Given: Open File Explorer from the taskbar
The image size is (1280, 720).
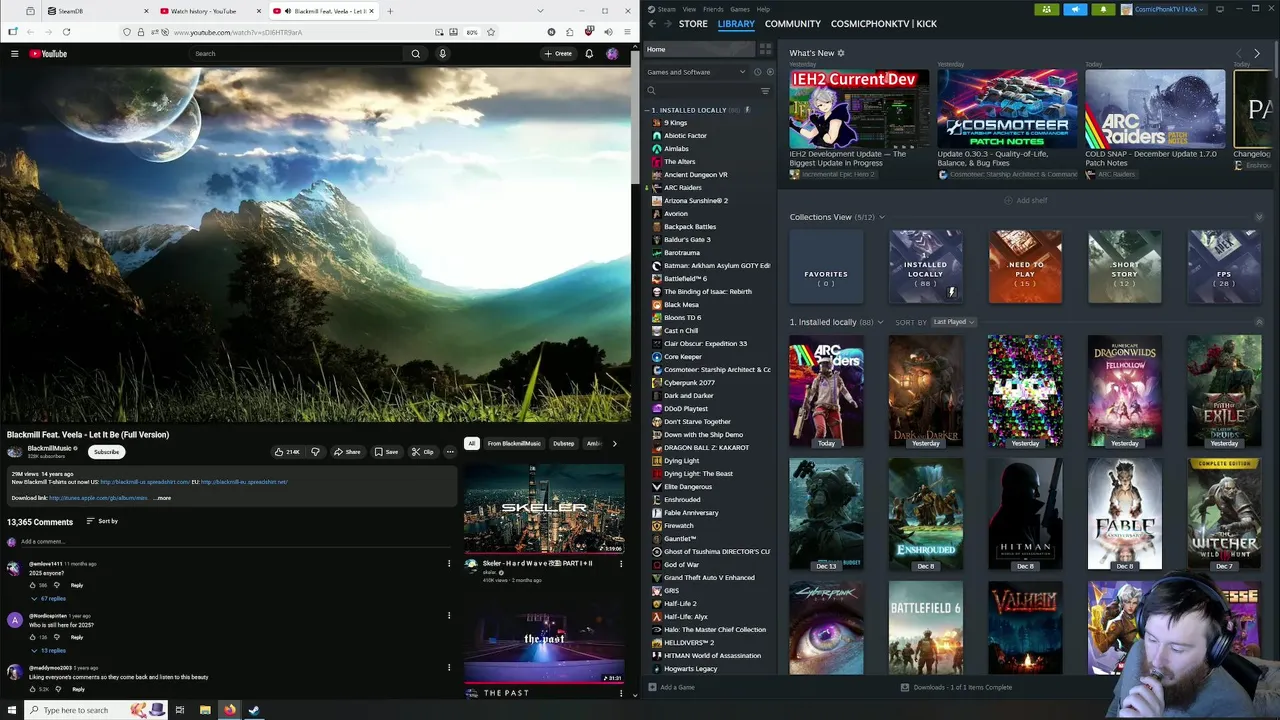Looking at the screenshot, I should click(x=205, y=710).
